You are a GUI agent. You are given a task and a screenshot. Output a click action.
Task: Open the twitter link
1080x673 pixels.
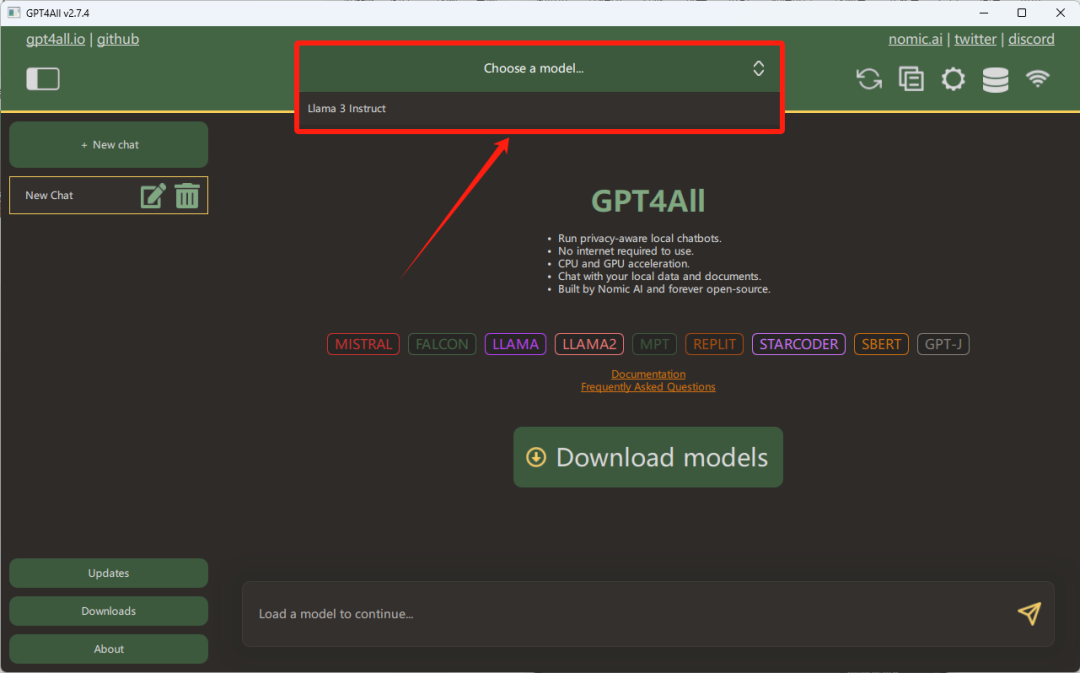[975, 39]
